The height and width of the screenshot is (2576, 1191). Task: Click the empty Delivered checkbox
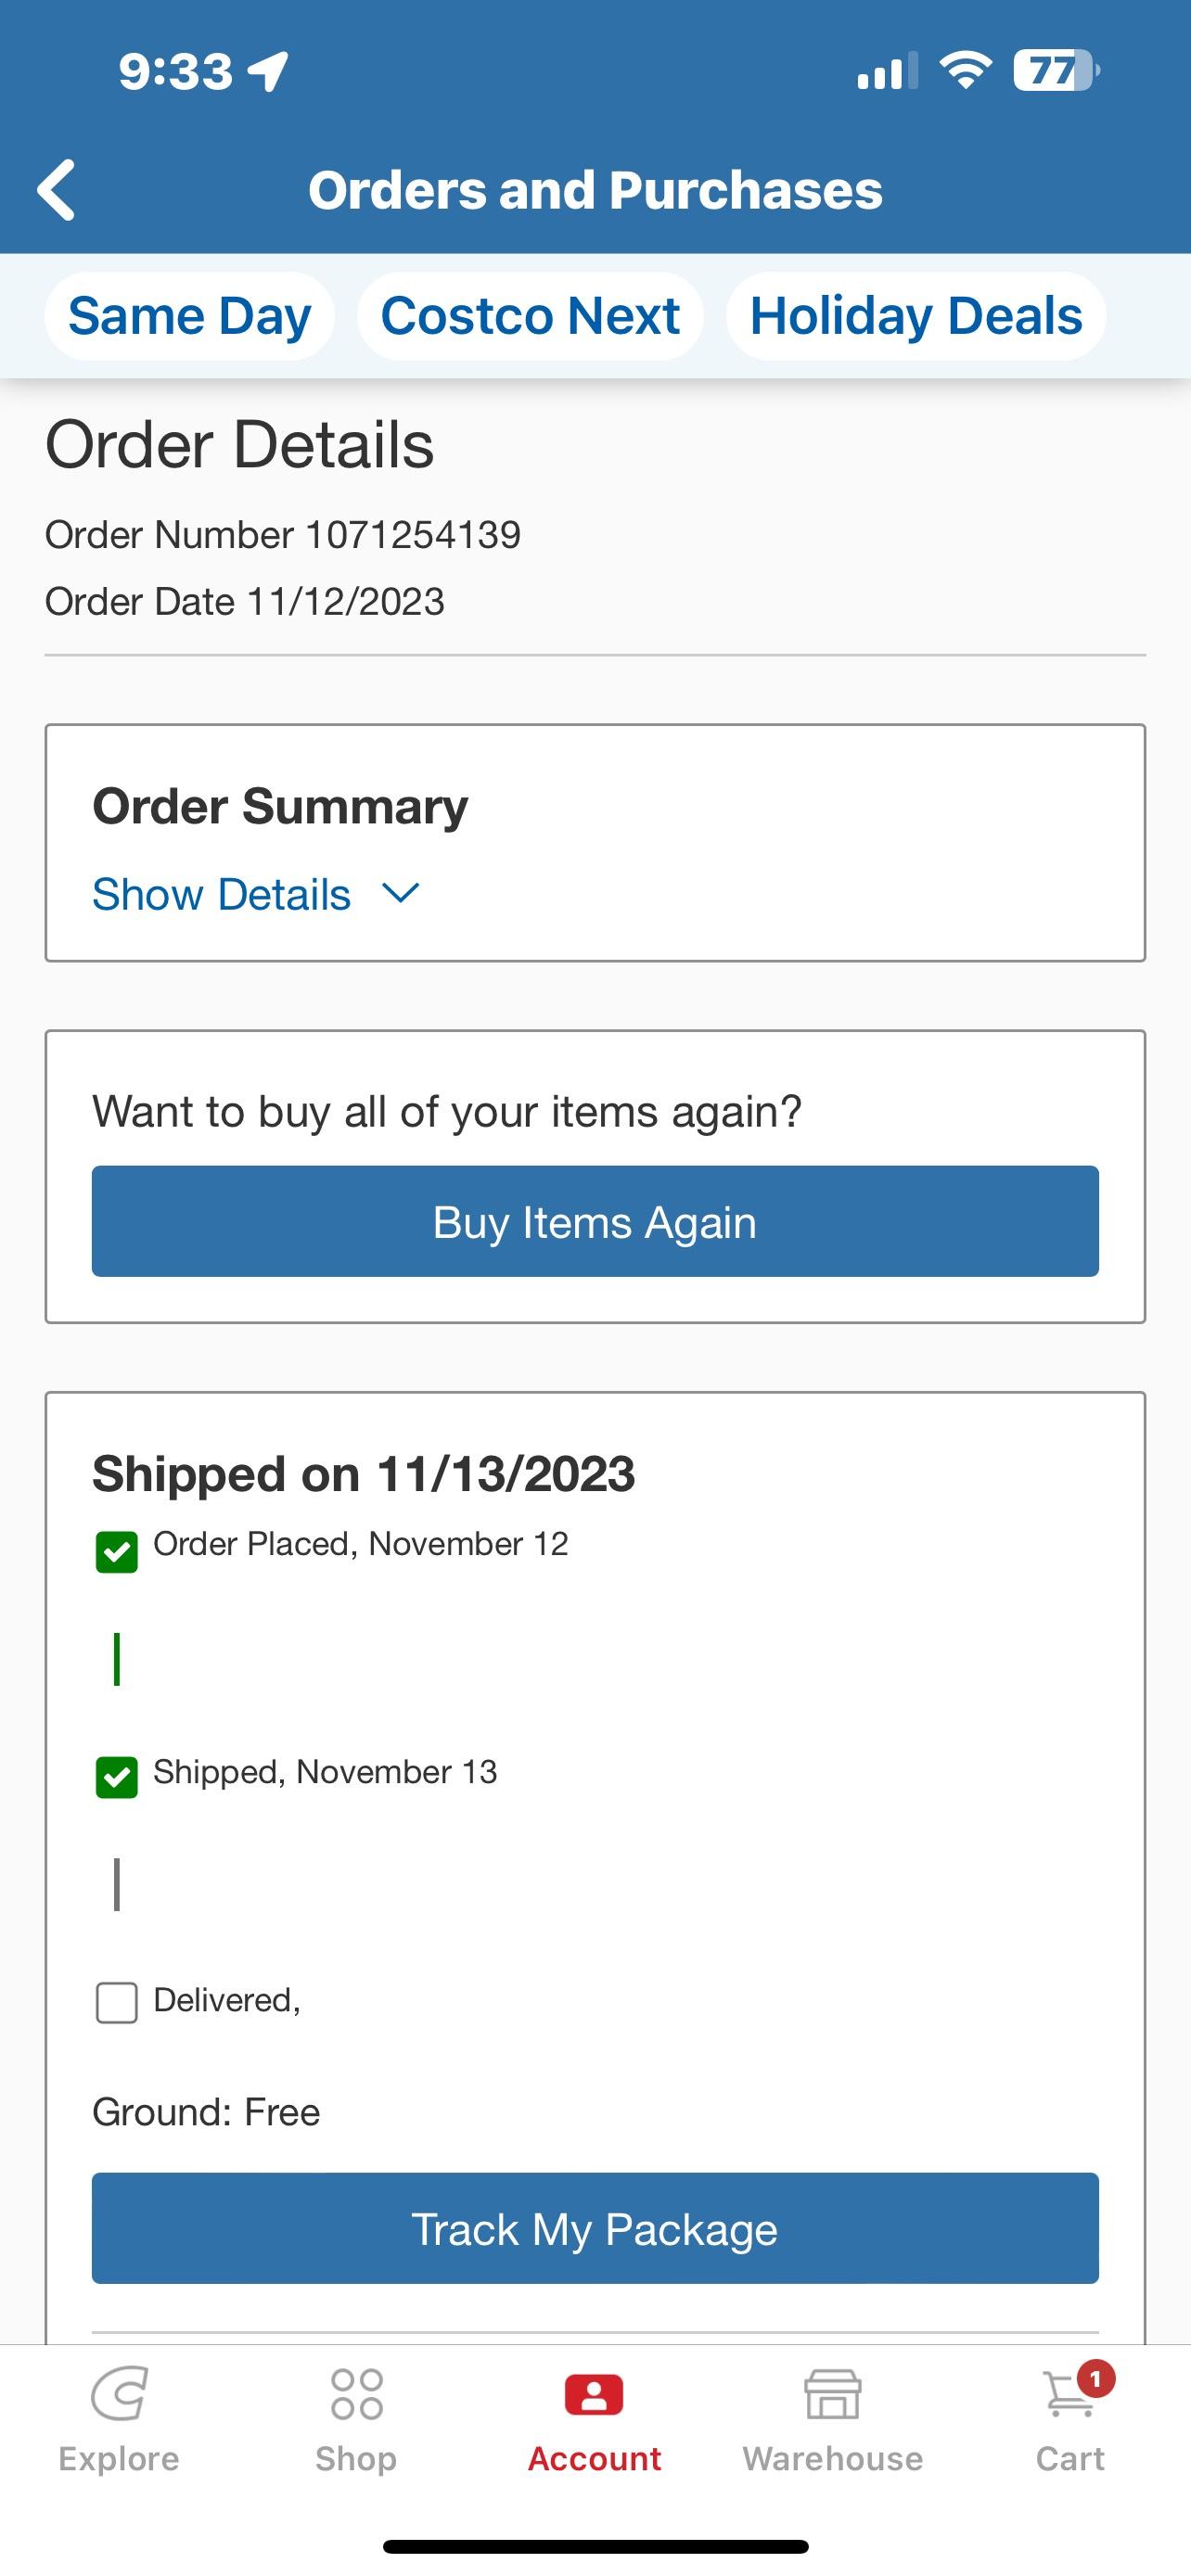click(117, 2003)
